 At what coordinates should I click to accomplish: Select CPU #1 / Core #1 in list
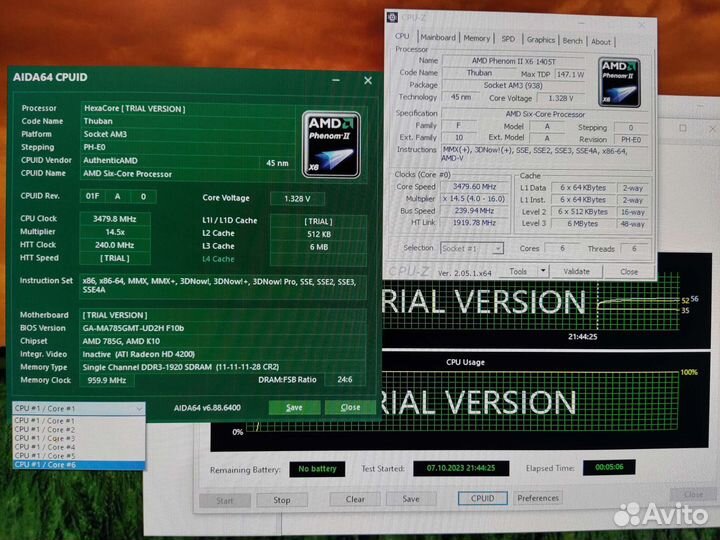click(79, 421)
